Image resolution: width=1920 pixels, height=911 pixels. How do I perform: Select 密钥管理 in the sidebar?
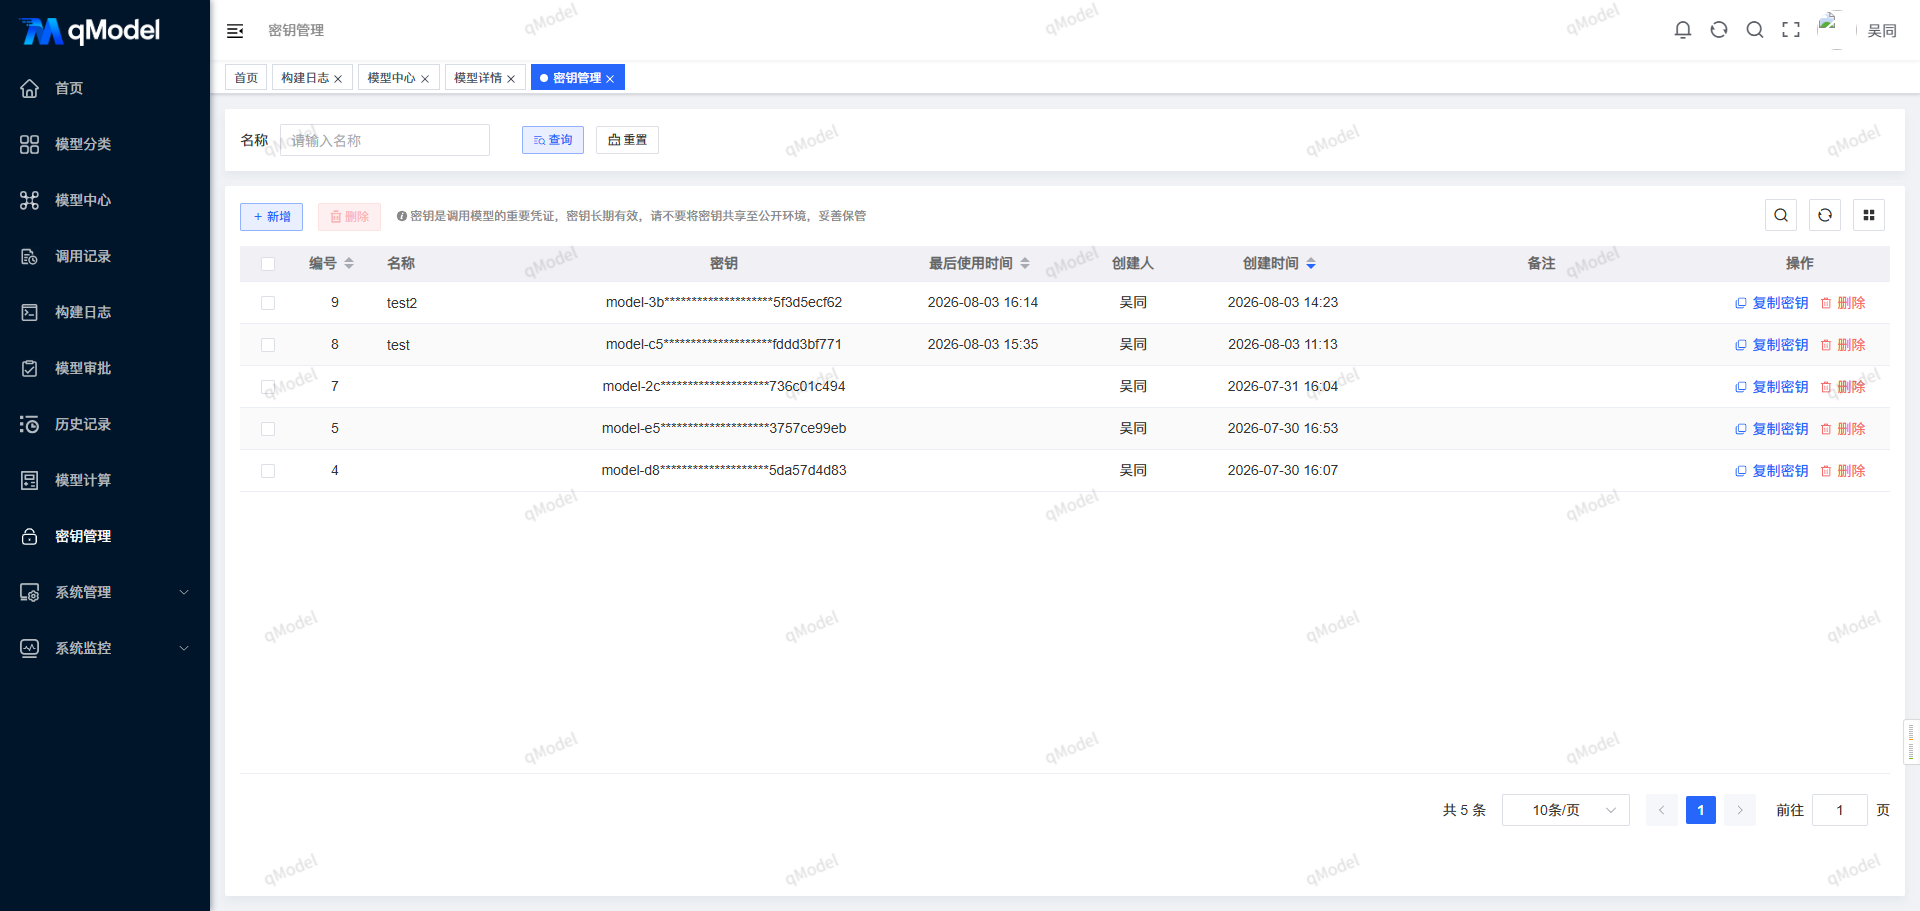pos(105,536)
